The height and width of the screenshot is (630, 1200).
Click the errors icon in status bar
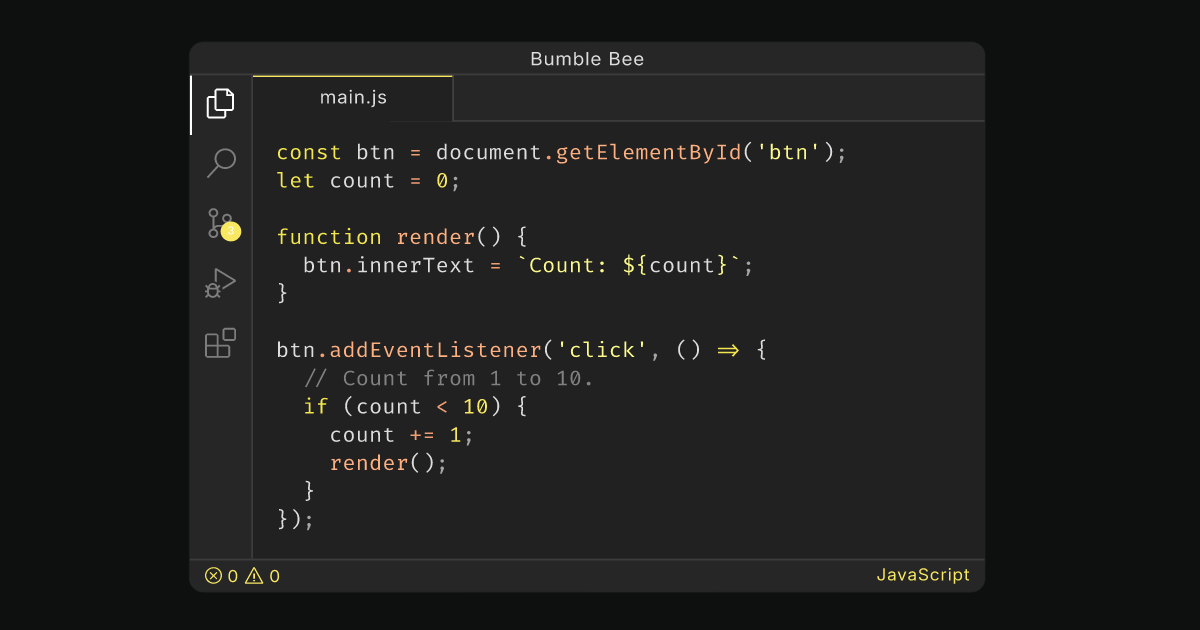[214, 575]
